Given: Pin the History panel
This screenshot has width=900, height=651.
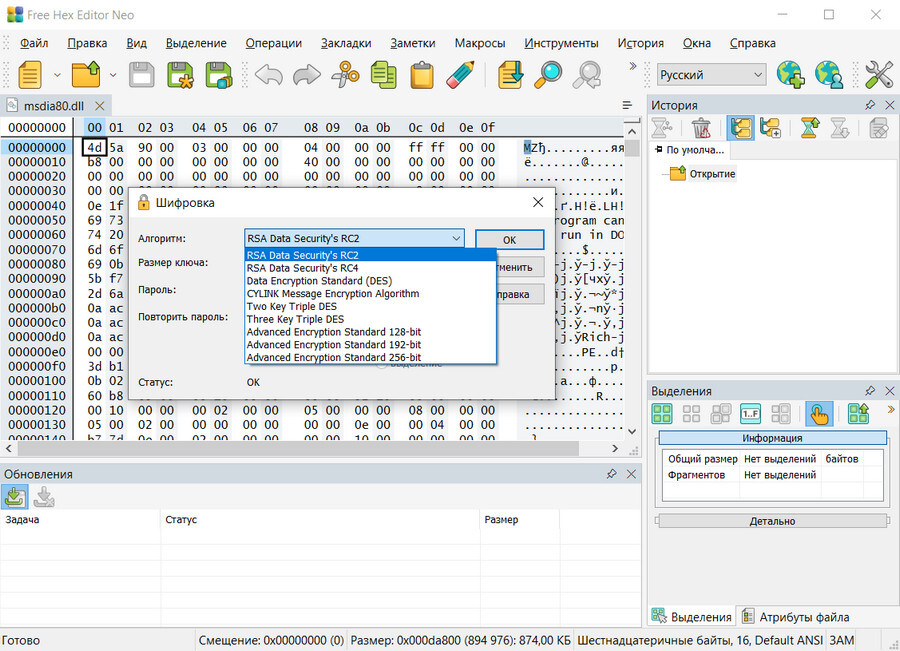Looking at the screenshot, I should [870, 105].
